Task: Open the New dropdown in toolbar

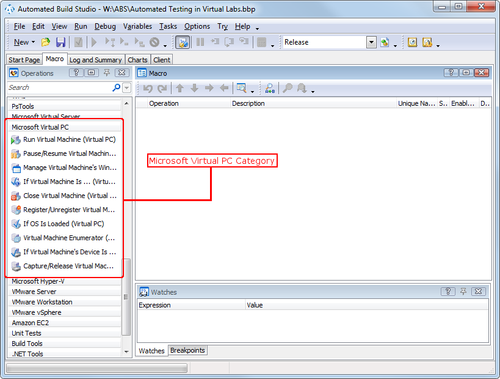Action: coord(24,42)
